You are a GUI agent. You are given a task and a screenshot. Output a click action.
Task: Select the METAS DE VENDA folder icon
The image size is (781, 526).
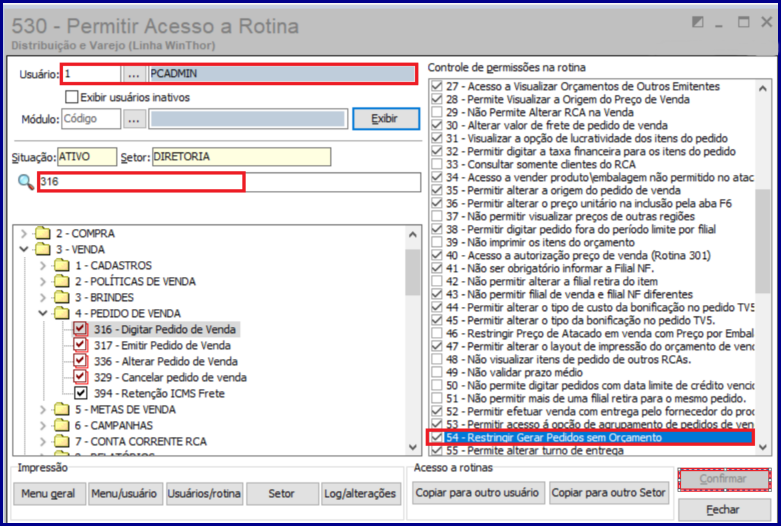pos(62,409)
